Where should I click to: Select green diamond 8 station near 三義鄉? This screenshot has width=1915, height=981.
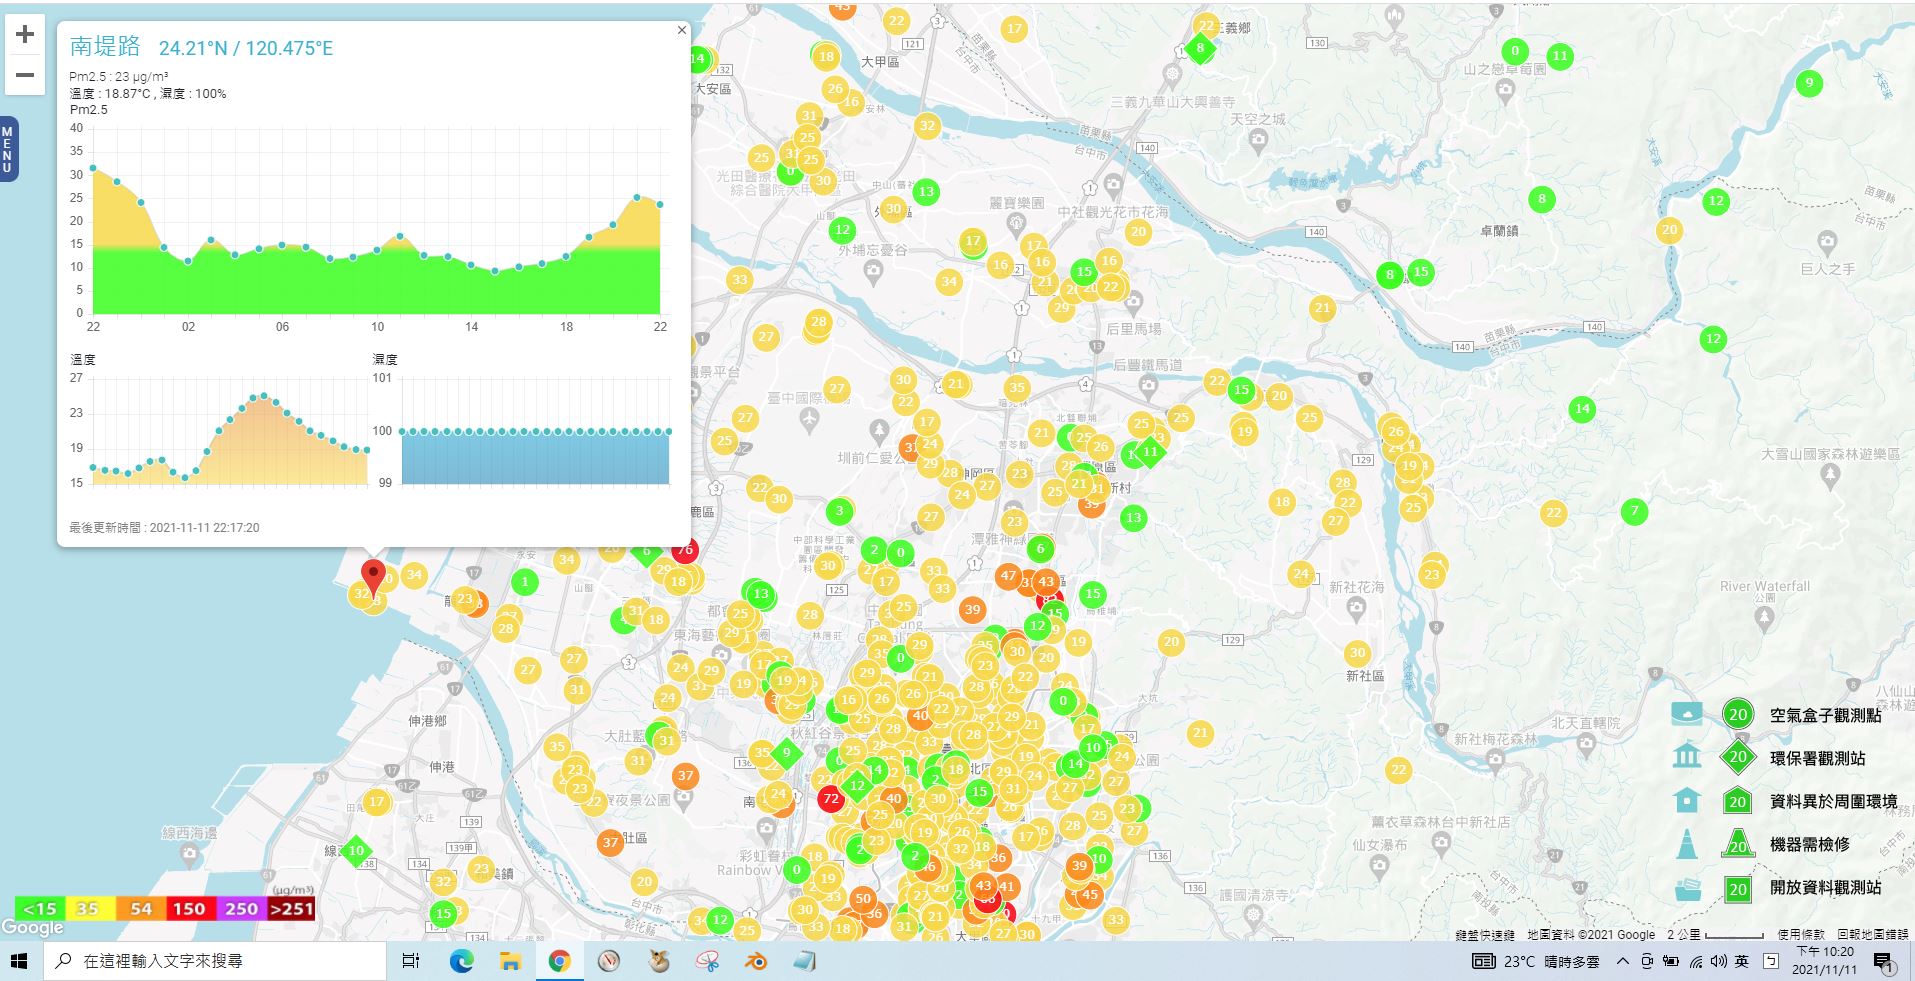(1200, 48)
